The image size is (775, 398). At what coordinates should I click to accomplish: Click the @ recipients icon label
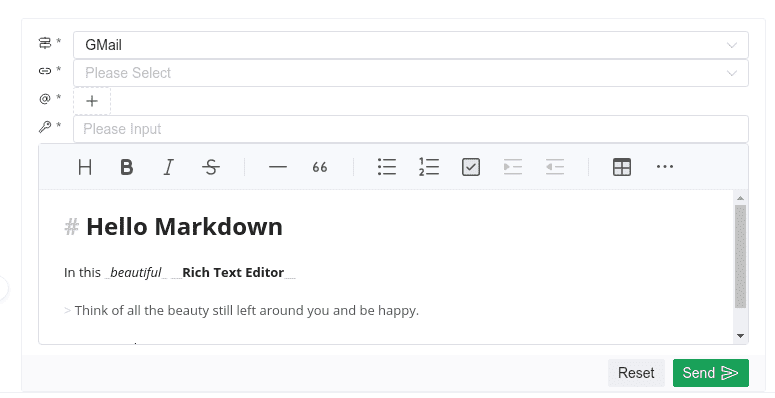45,99
